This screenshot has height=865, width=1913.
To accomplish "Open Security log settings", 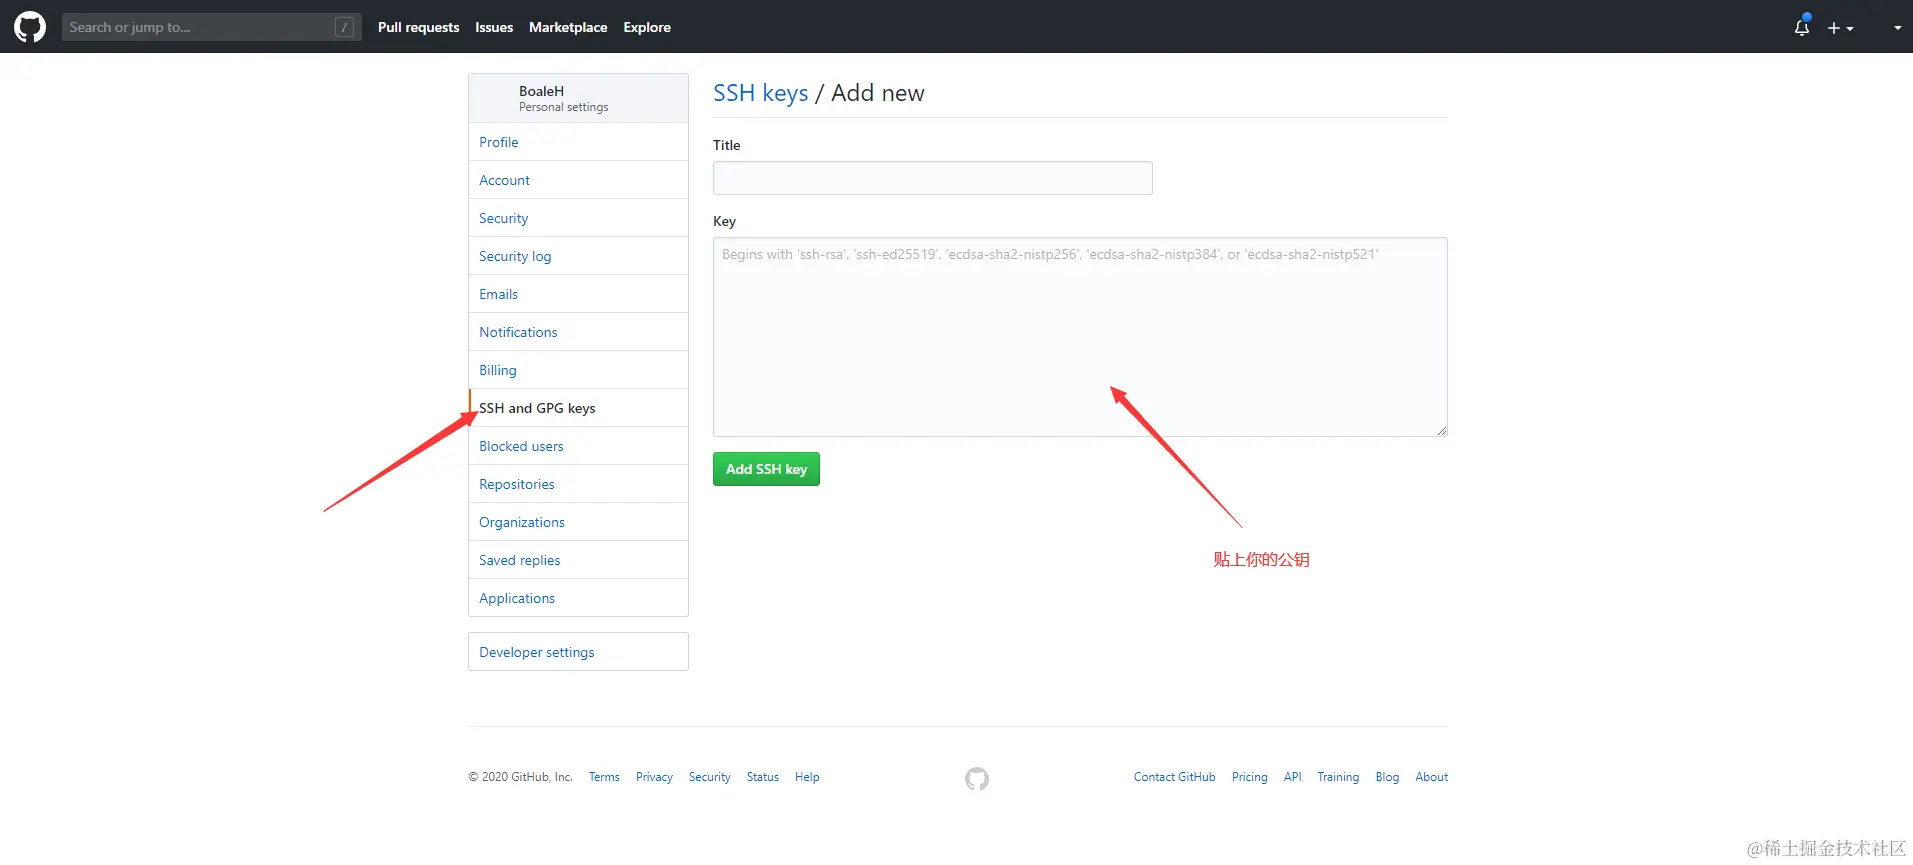I will 578,256.
